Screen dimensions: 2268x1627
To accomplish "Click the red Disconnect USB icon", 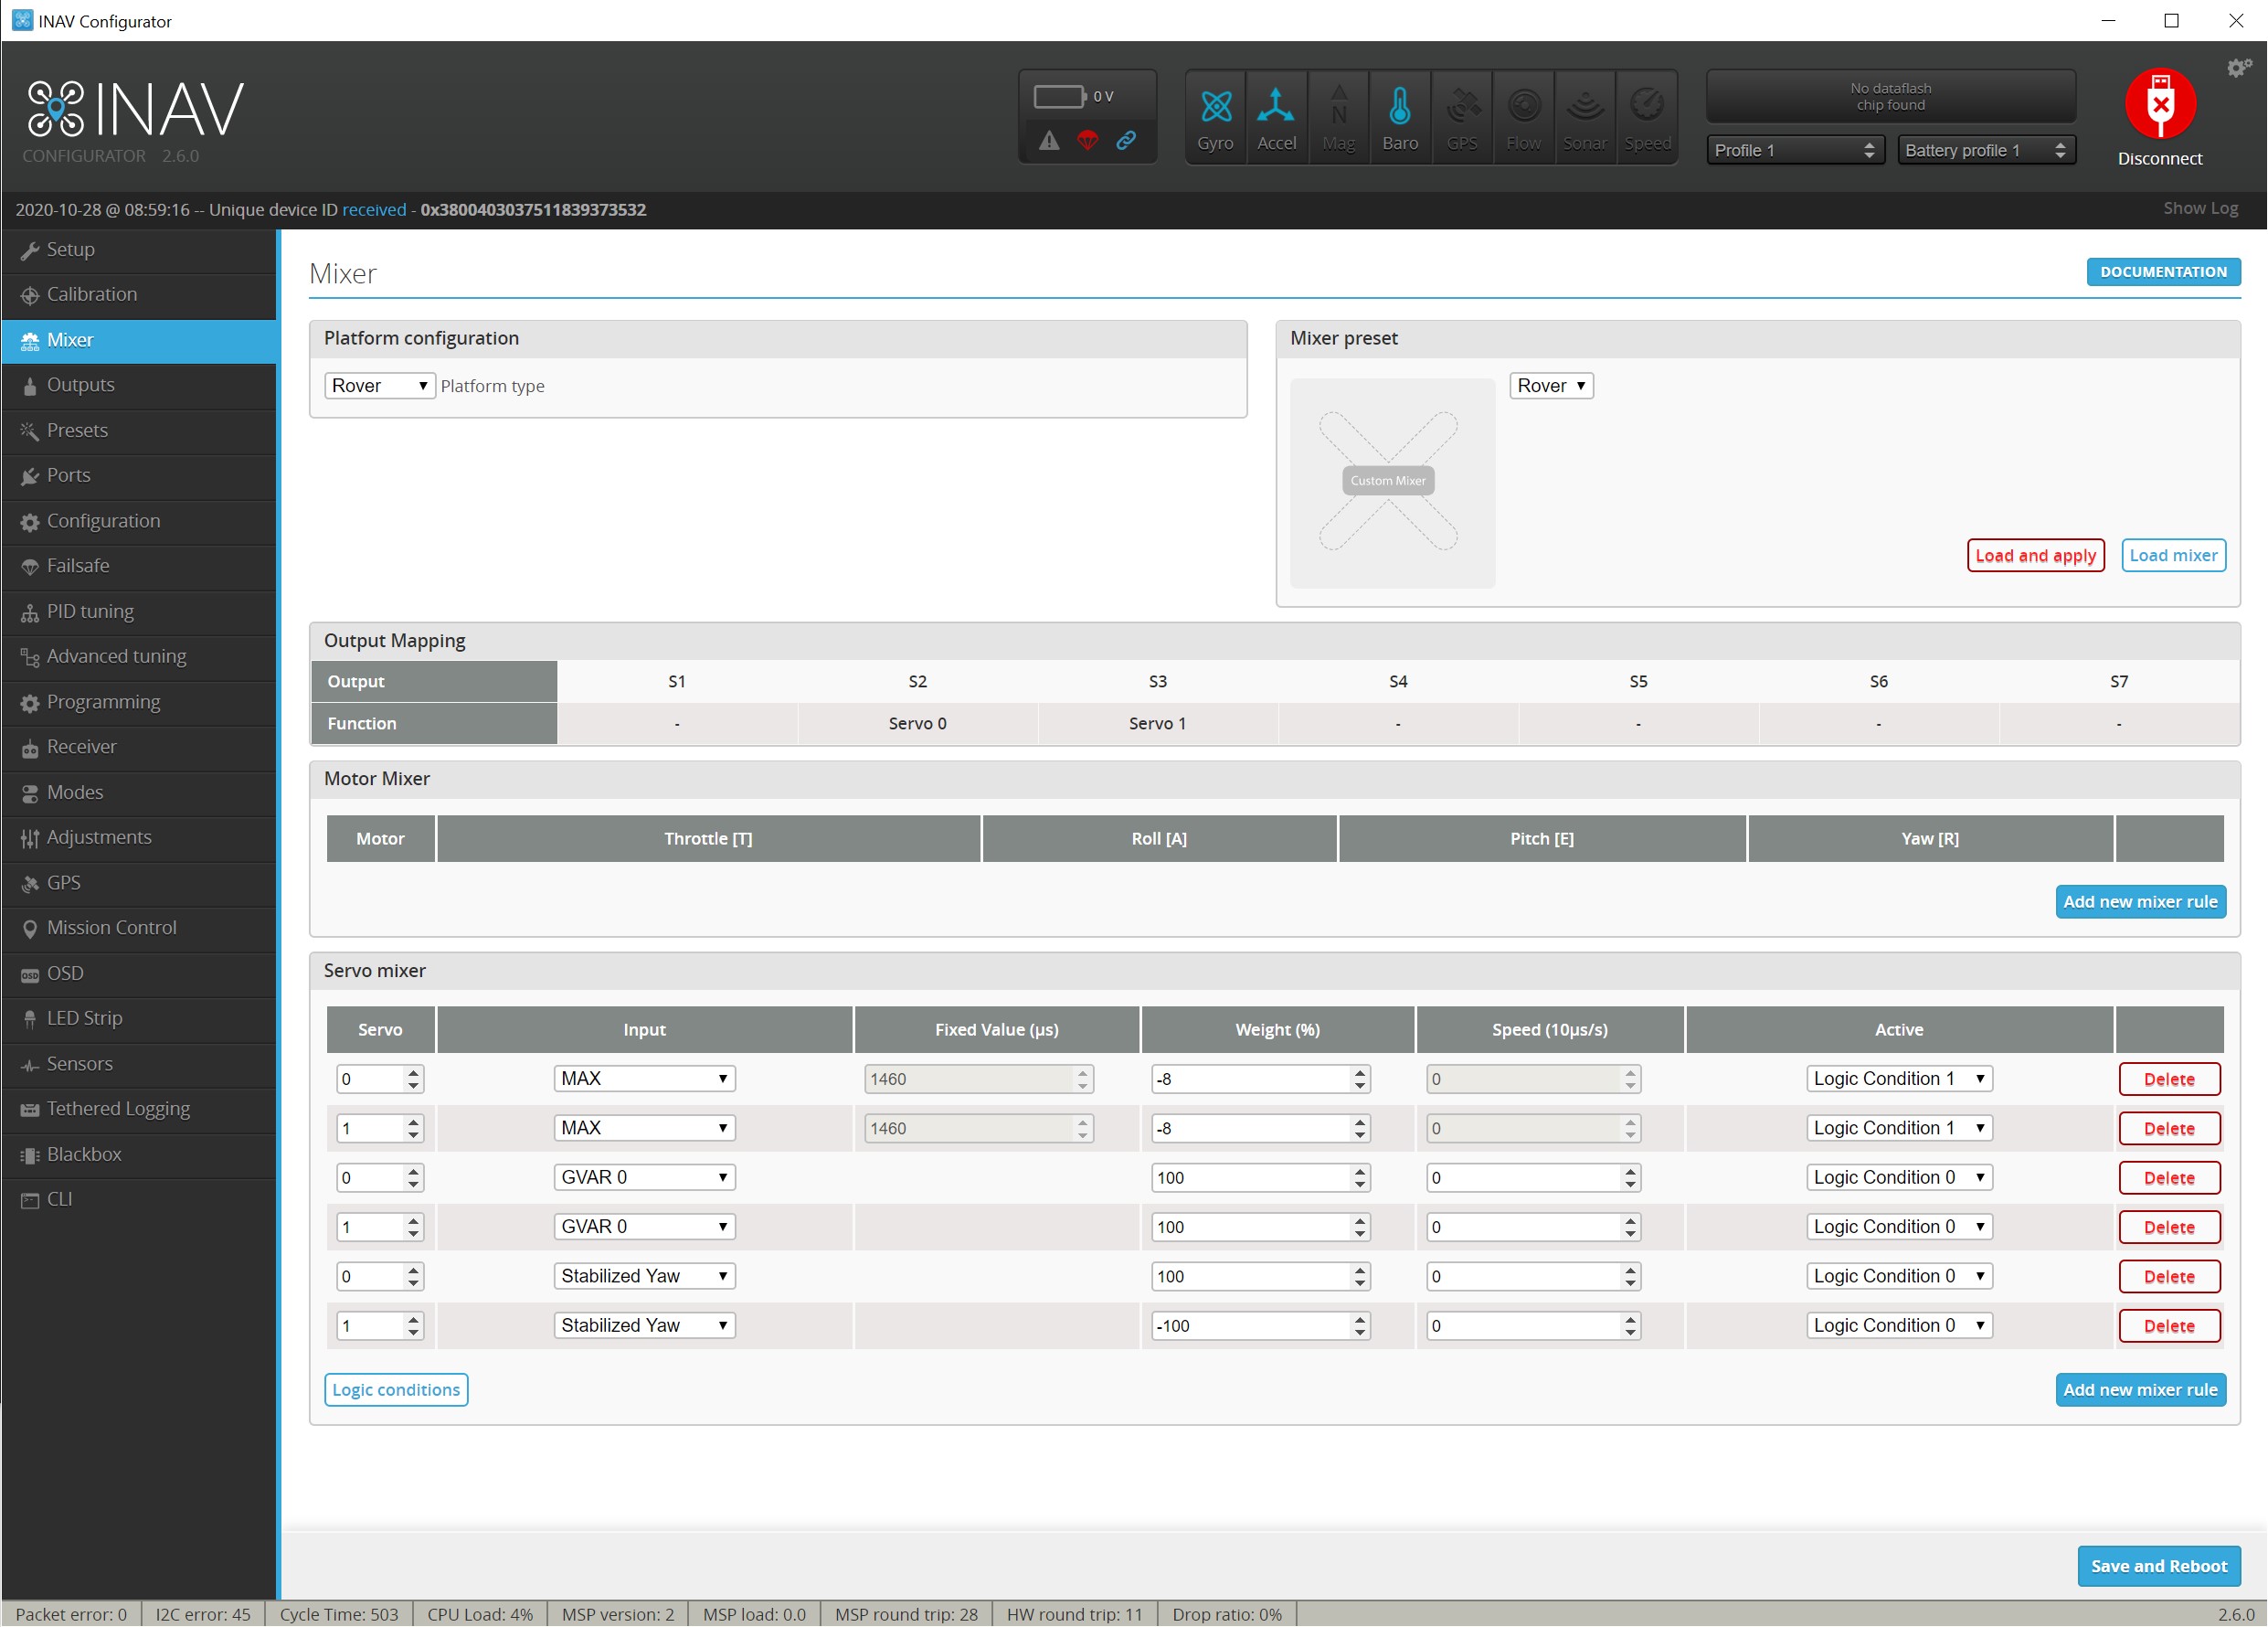I will [2159, 105].
